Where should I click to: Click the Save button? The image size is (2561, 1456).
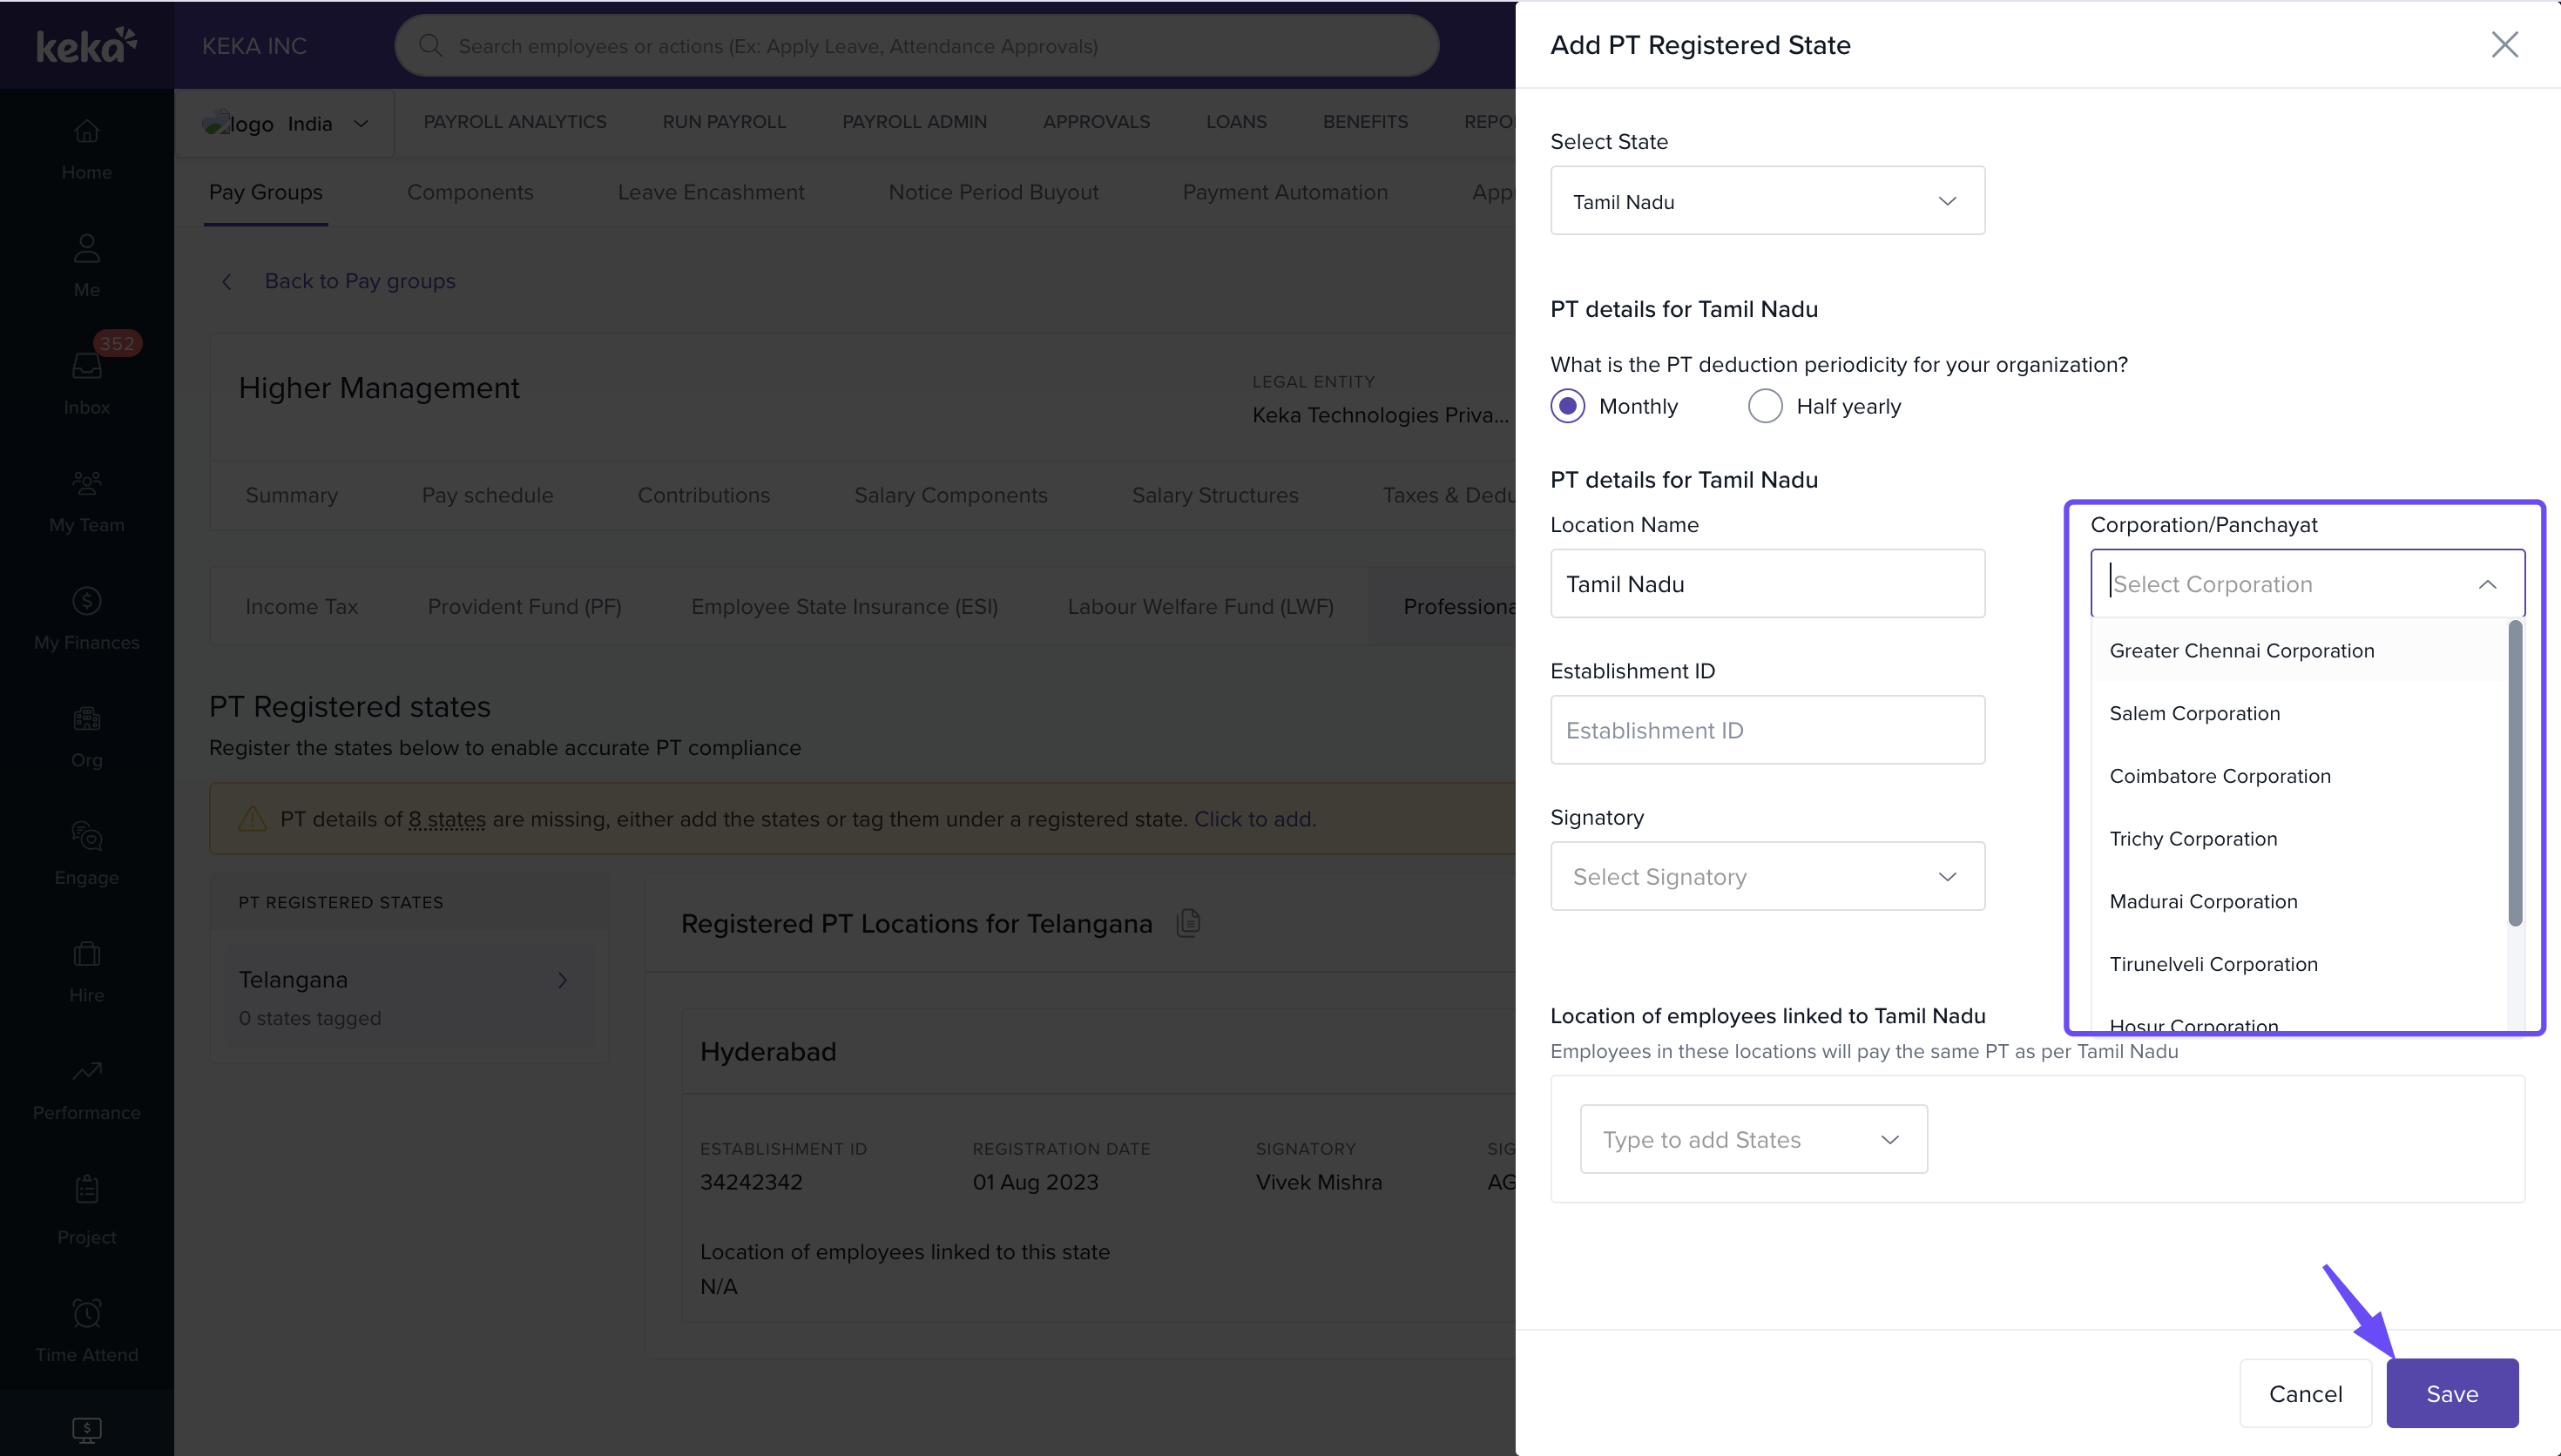pos(2451,1394)
